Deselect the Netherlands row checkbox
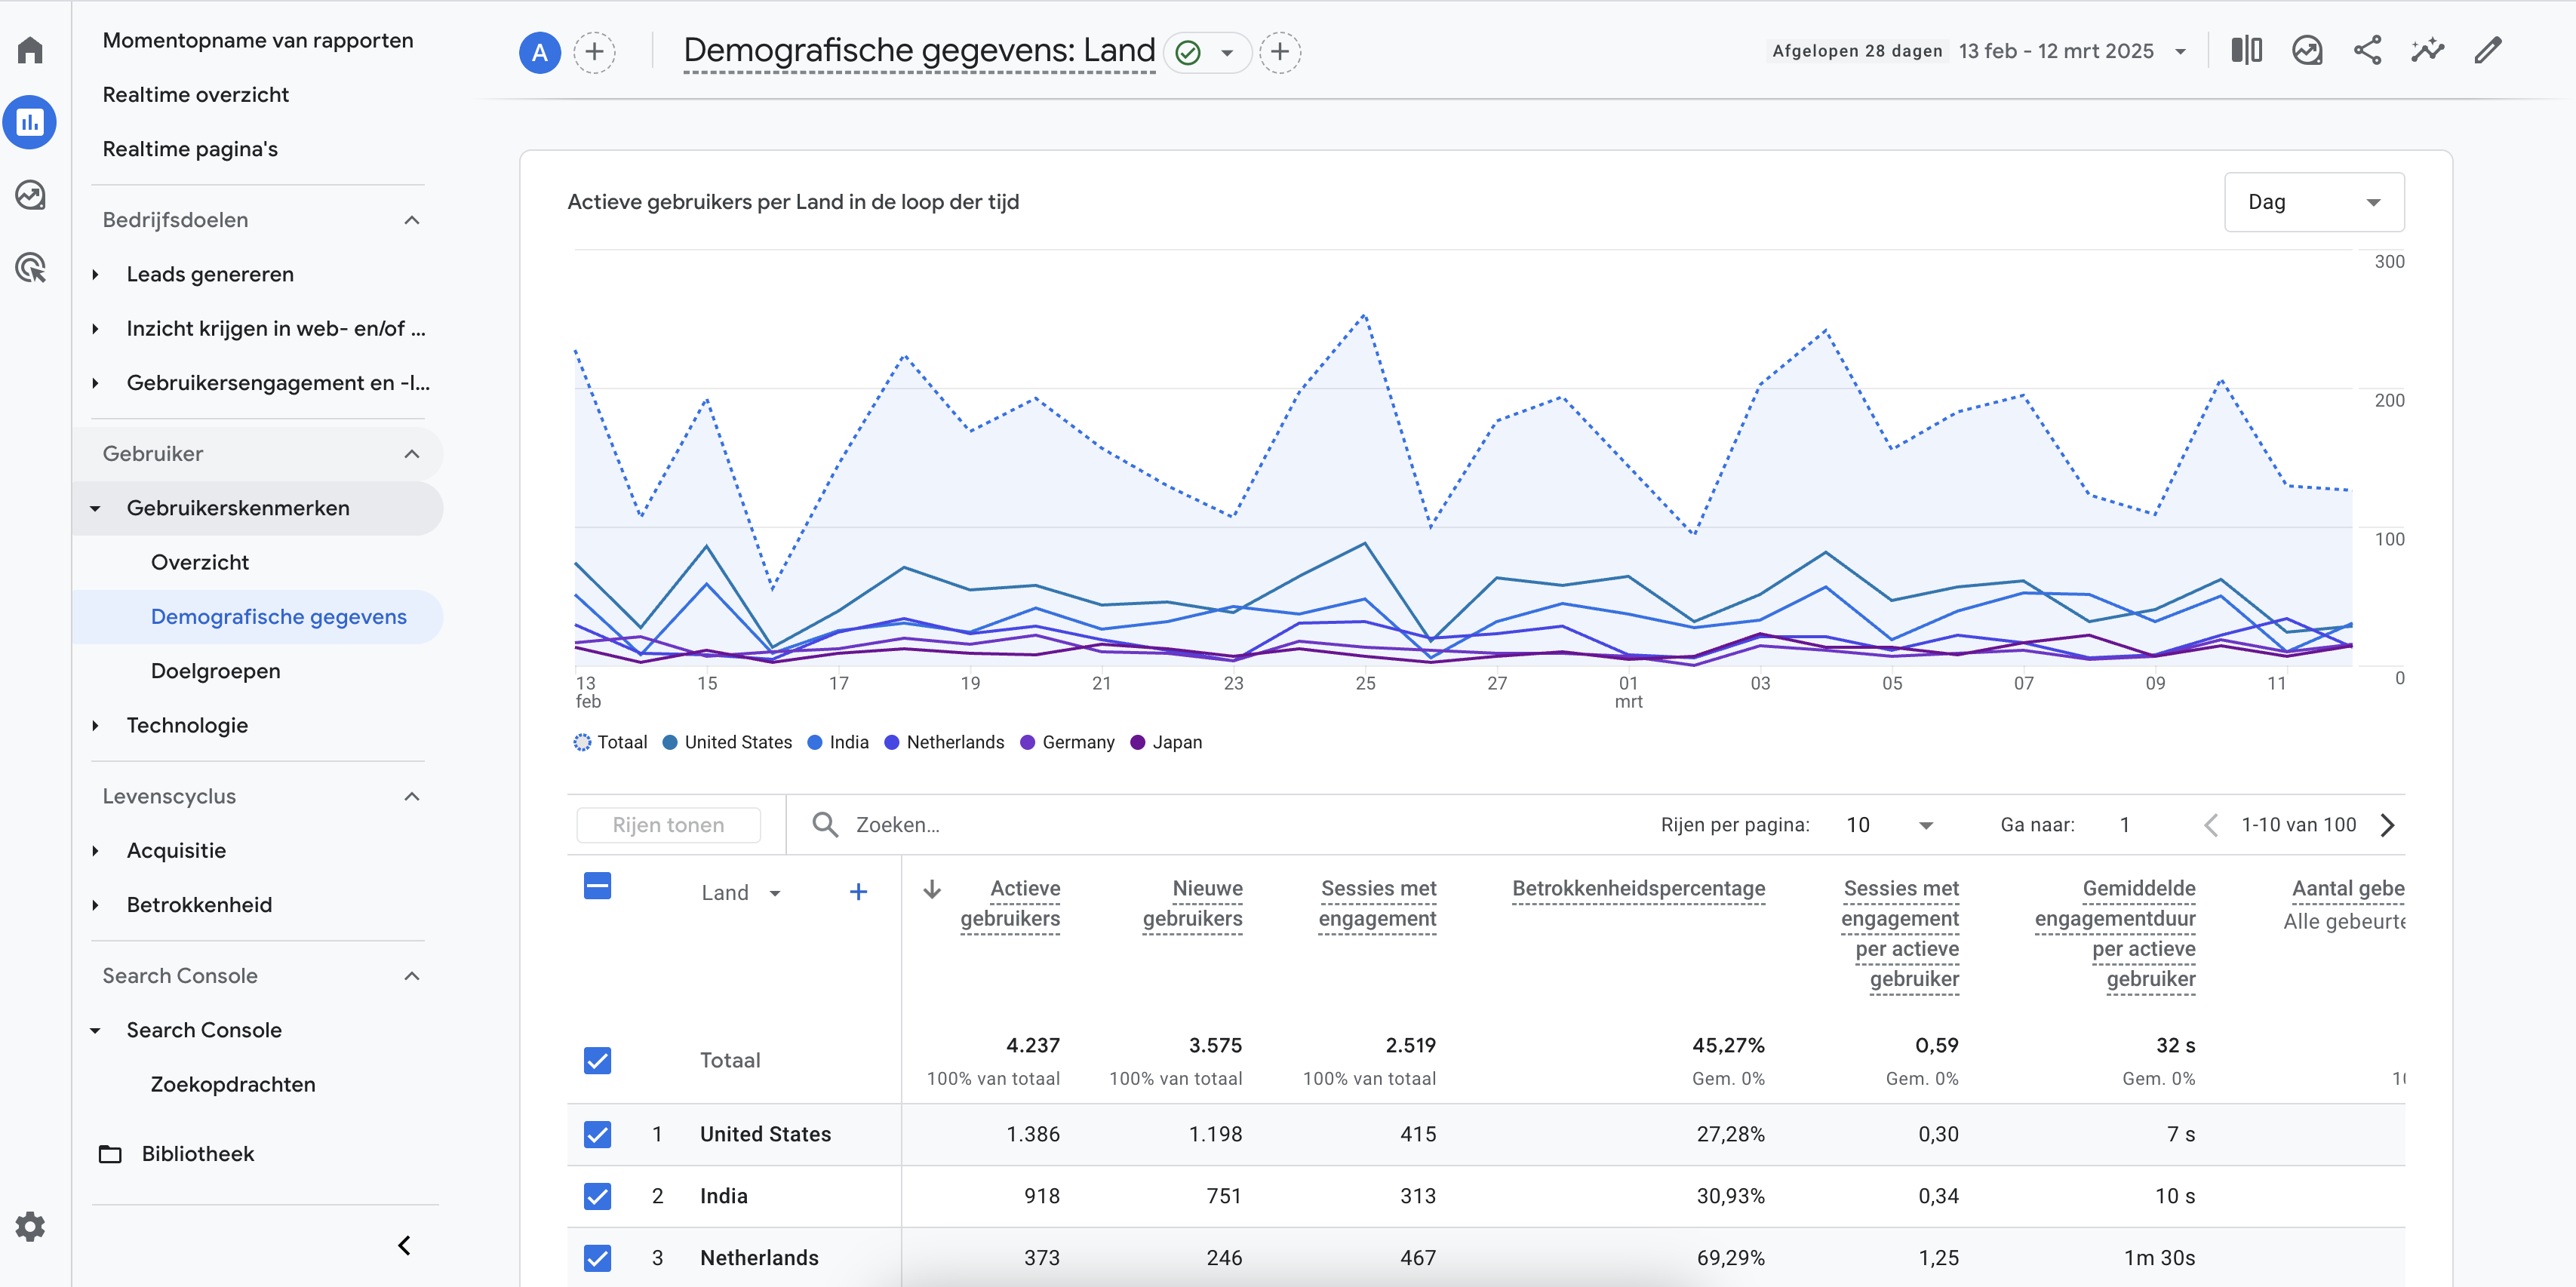This screenshot has width=2576, height=1287. [x=597, y=1258]
